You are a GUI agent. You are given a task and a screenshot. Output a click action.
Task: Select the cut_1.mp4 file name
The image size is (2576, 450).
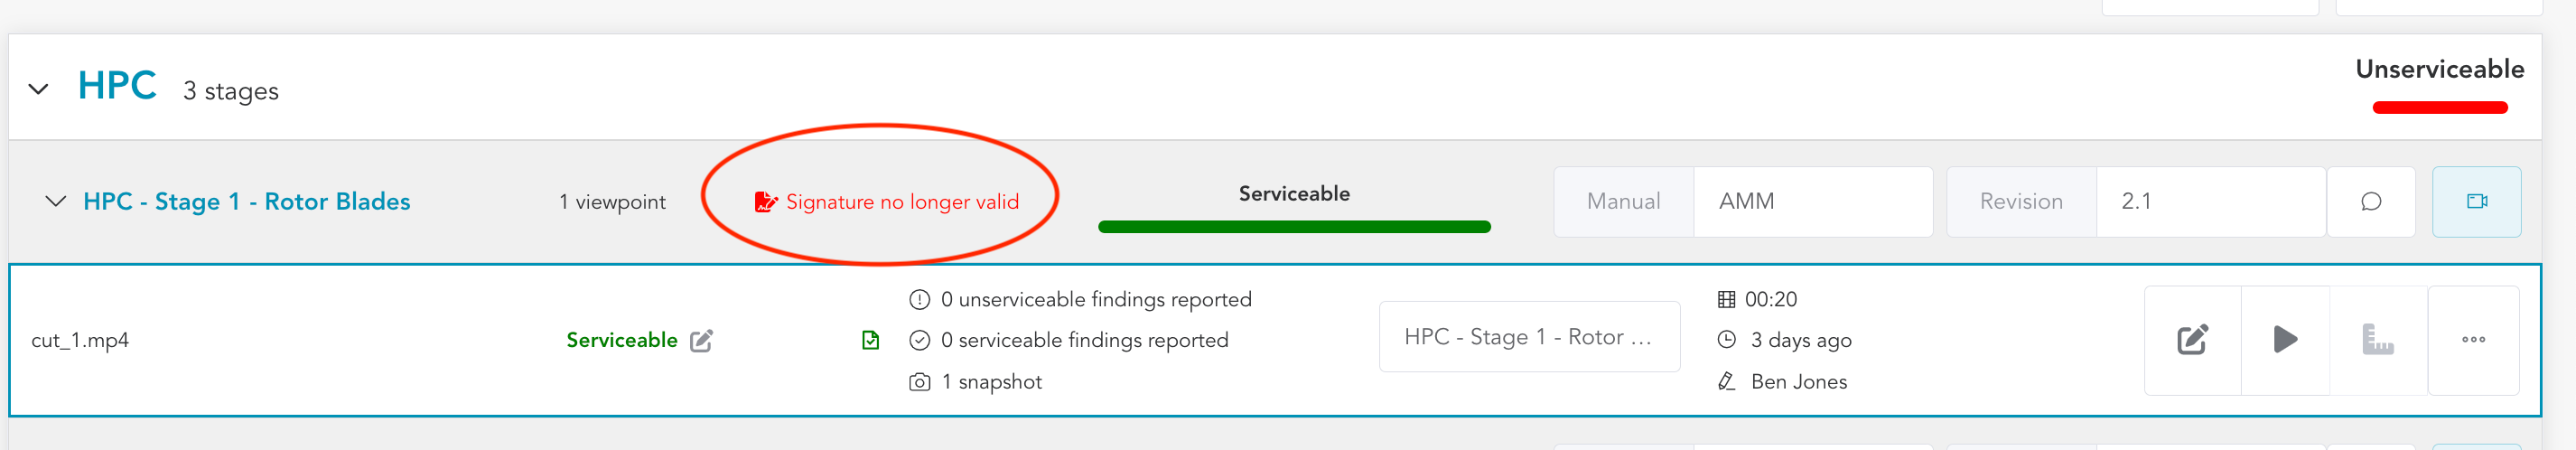pyautogui.click(x=80, y=341)
